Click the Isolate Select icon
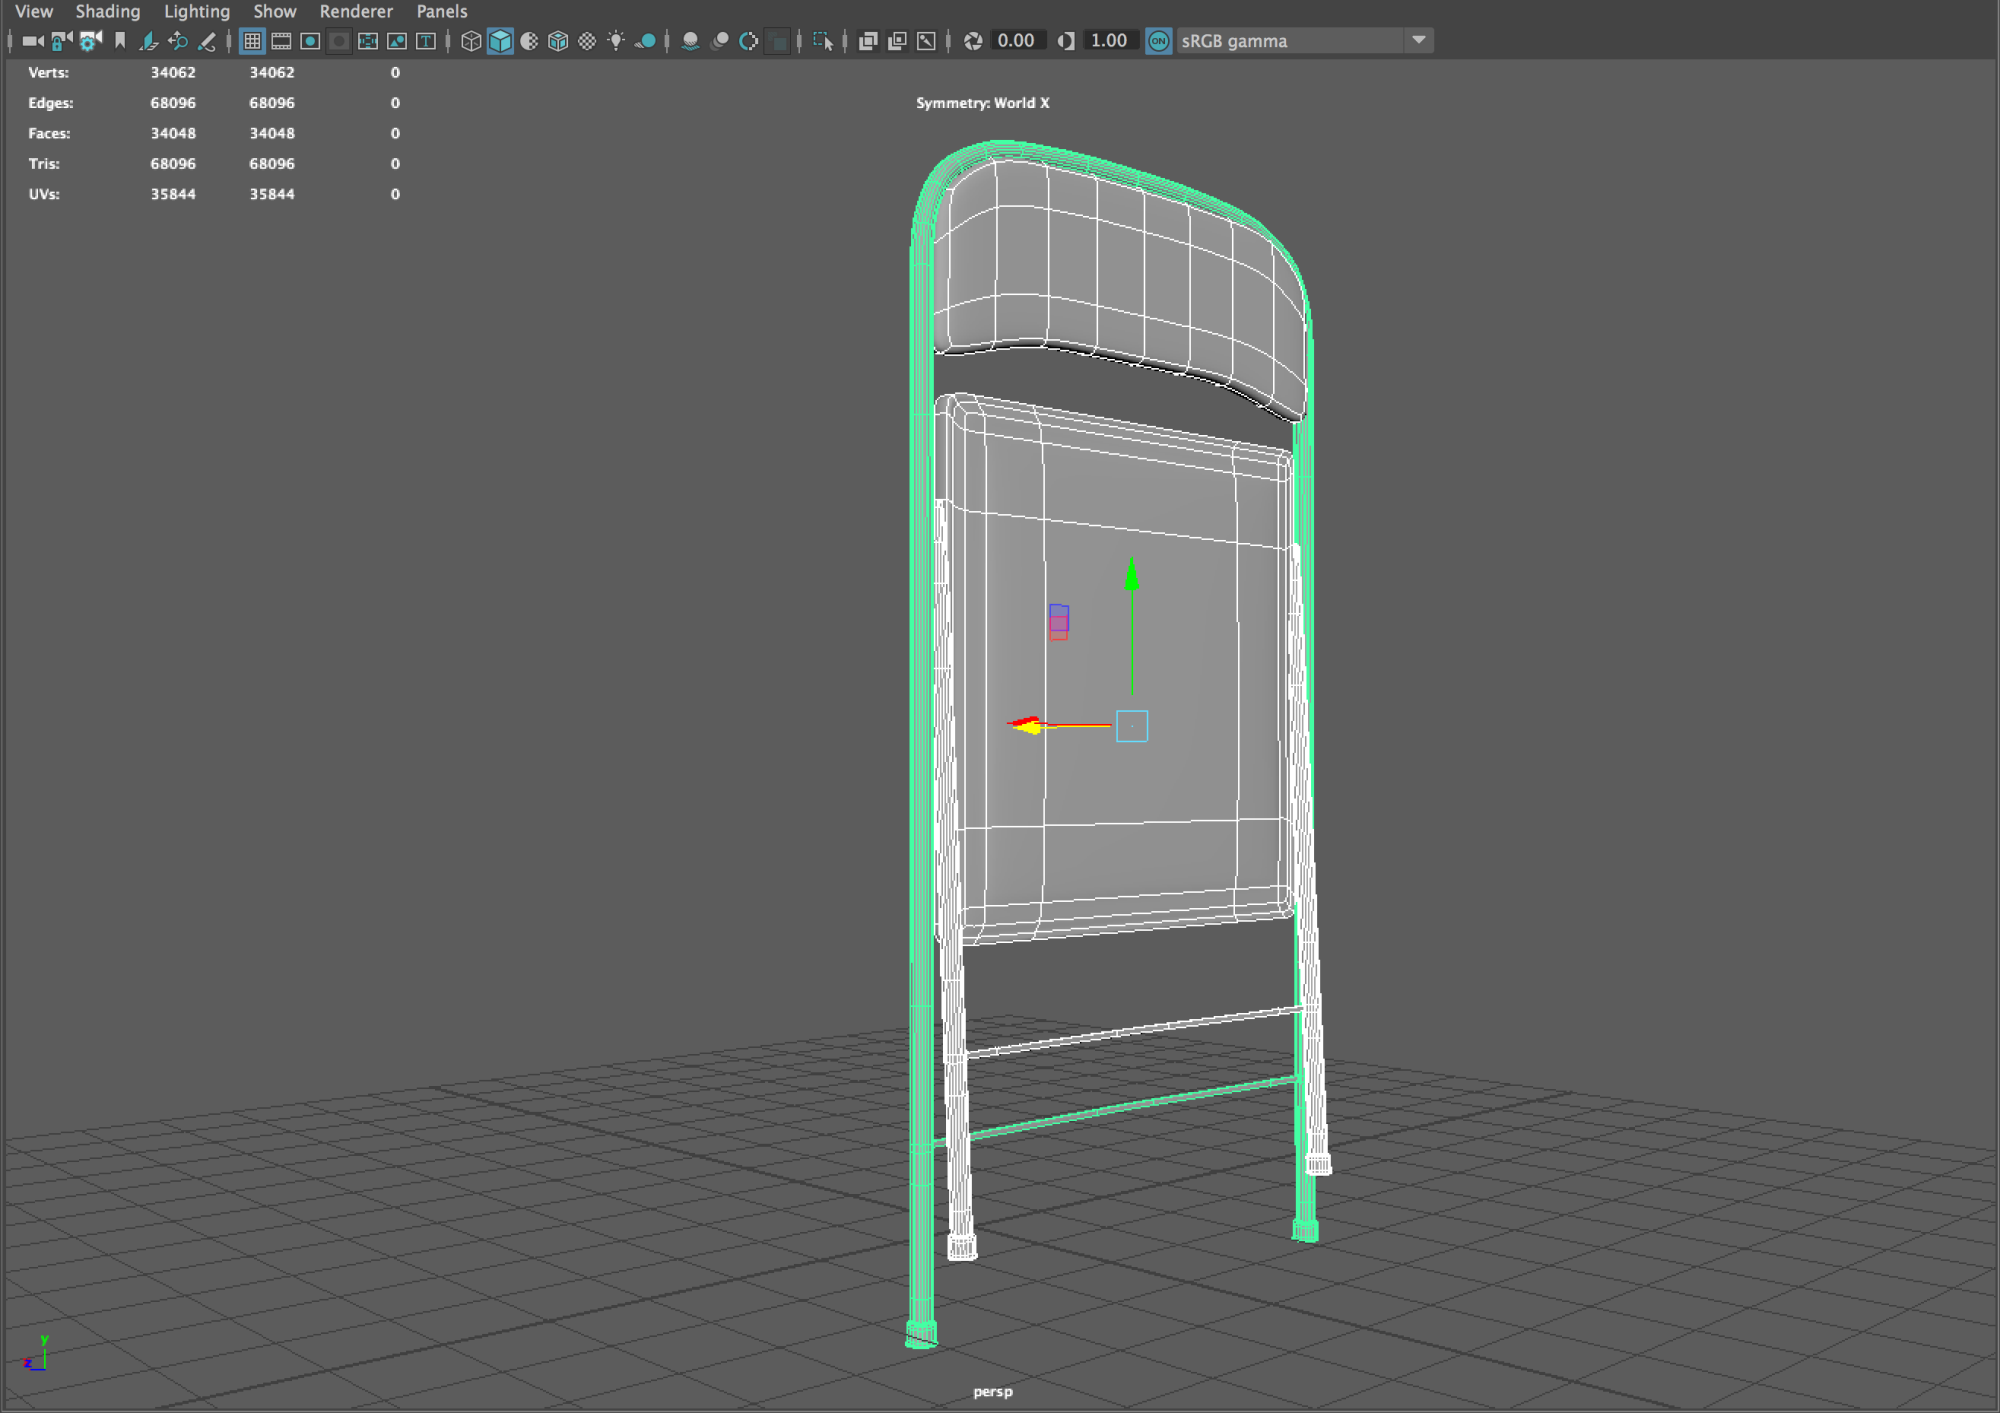This screenshot has height=1413, width=2000. tap(823, 41)
